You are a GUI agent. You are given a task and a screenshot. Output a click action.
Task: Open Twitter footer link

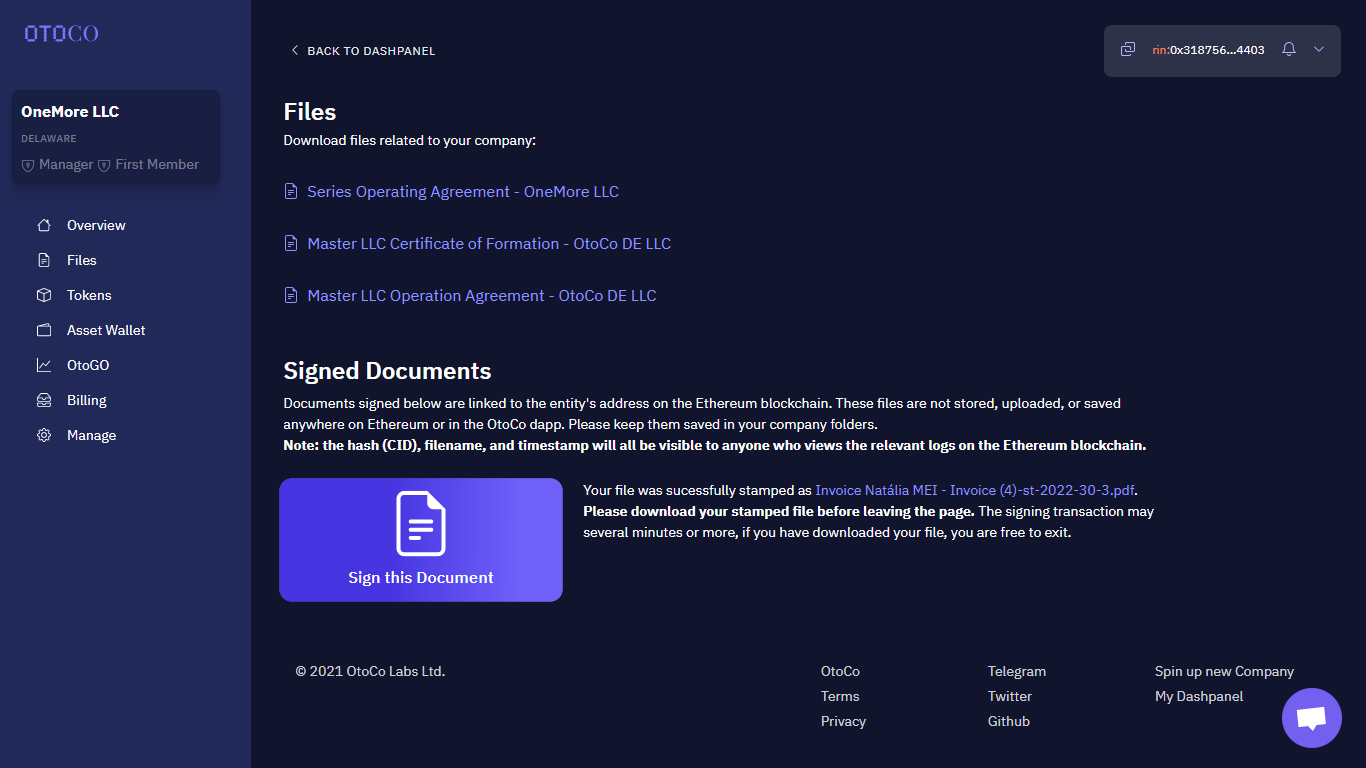1010,696
